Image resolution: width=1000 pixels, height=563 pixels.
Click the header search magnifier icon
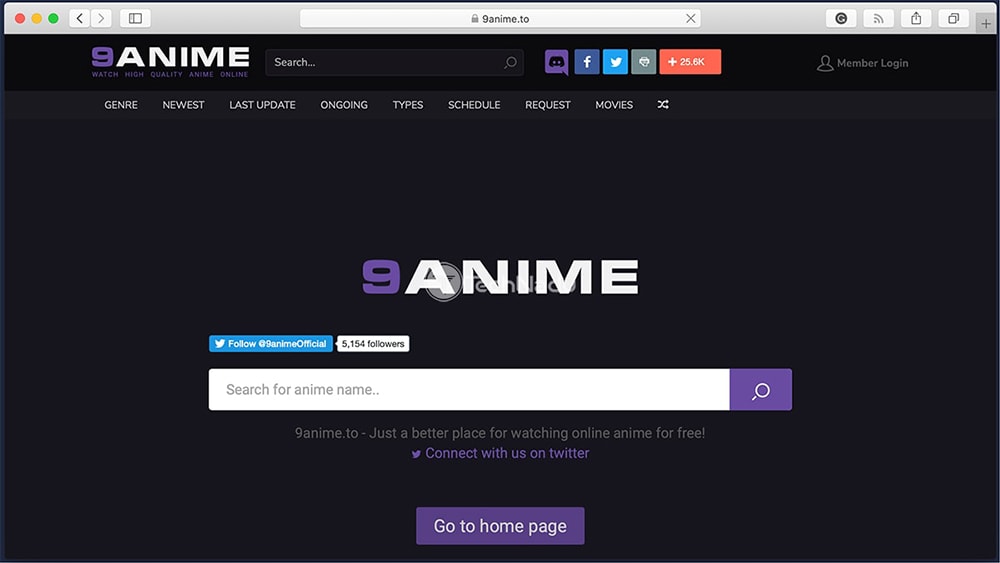(x=510, y=62)
